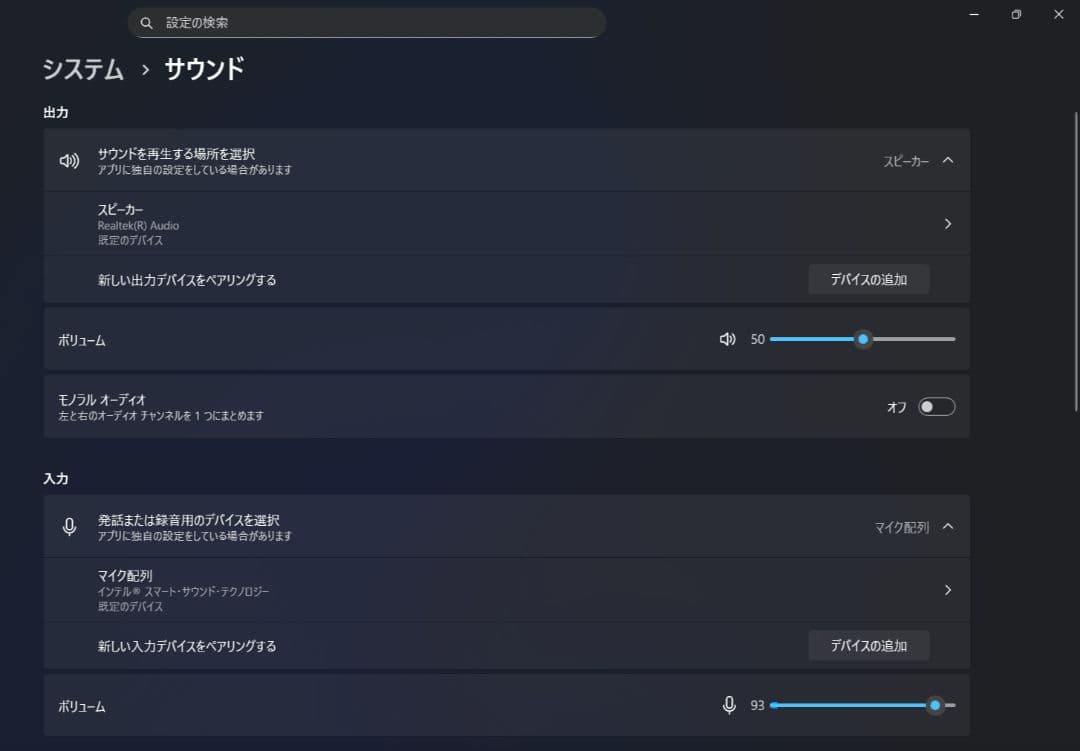This screenshot has height=751, width=1080.
Task: Click デバイスの追加 for output devices
Action: click(868, 280)
